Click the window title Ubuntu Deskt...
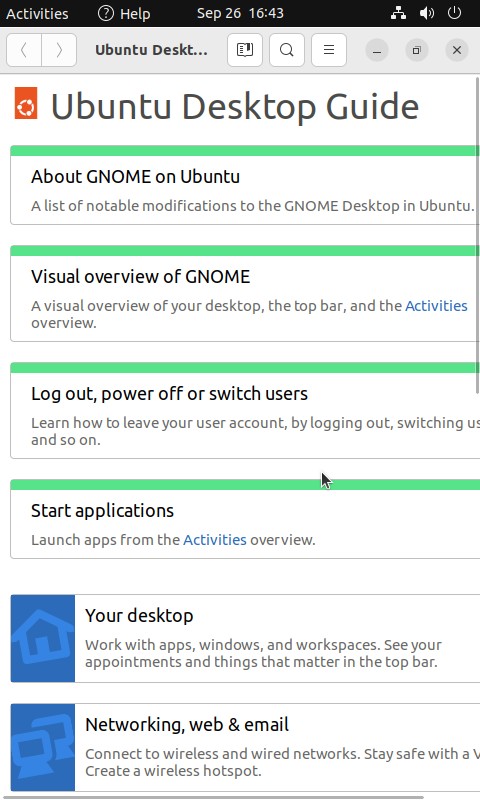Screen dimensions: 480x800 (x=151, y=50)
